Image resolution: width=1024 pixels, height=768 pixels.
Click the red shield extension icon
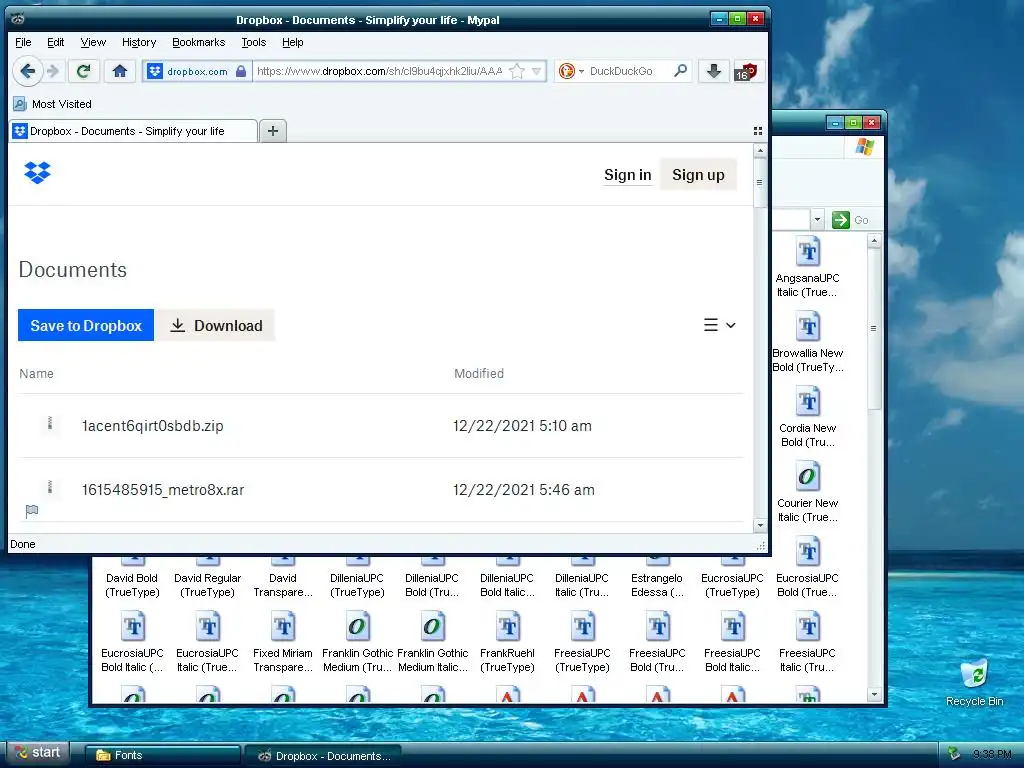745,71
